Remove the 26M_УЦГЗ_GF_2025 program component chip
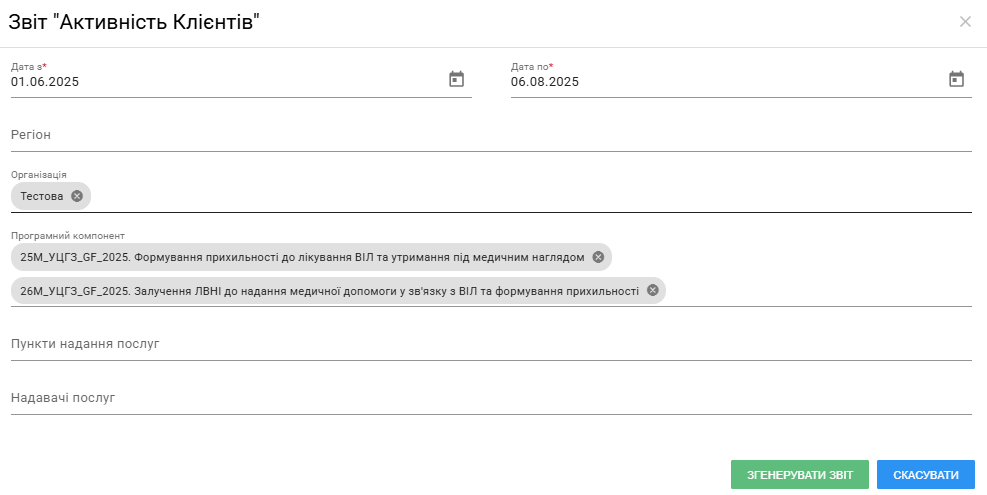This screenshot has width=987, height=495. pyautogui.click(x=653, y=290)
